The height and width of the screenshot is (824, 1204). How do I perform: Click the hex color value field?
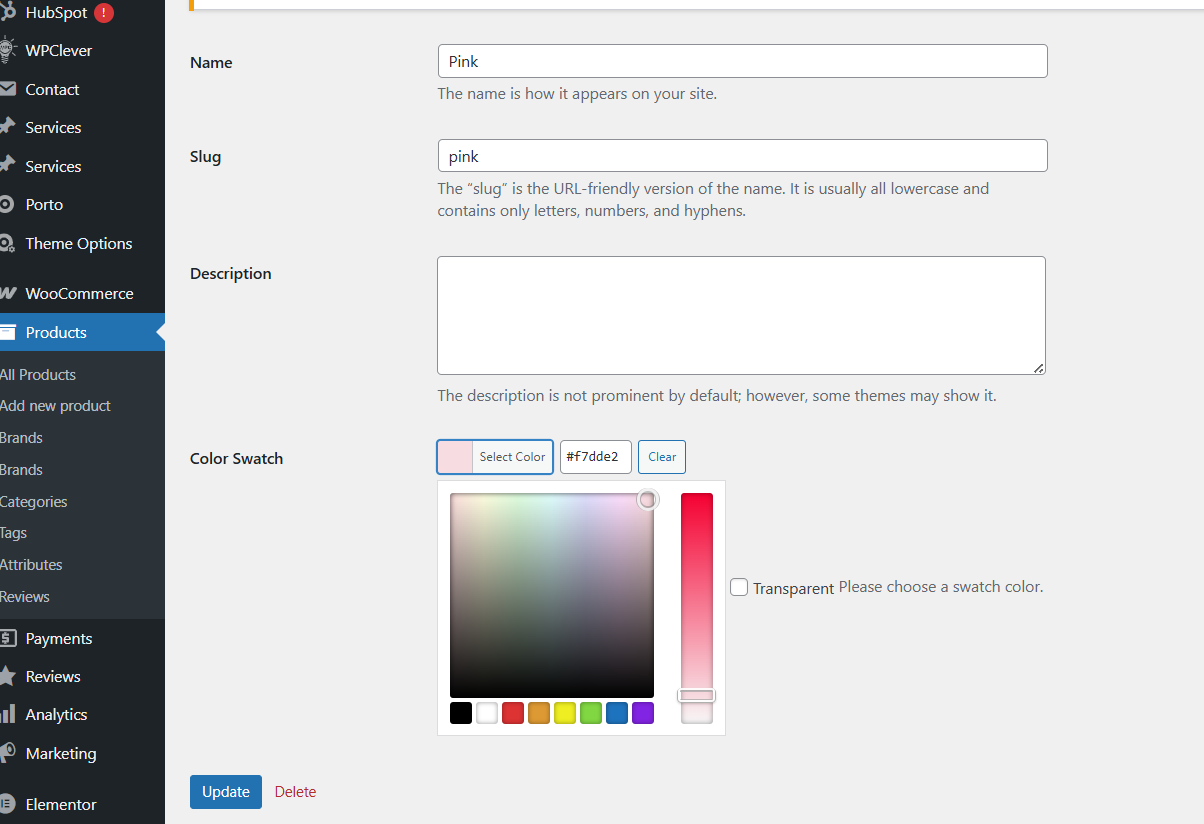[596, 457]
